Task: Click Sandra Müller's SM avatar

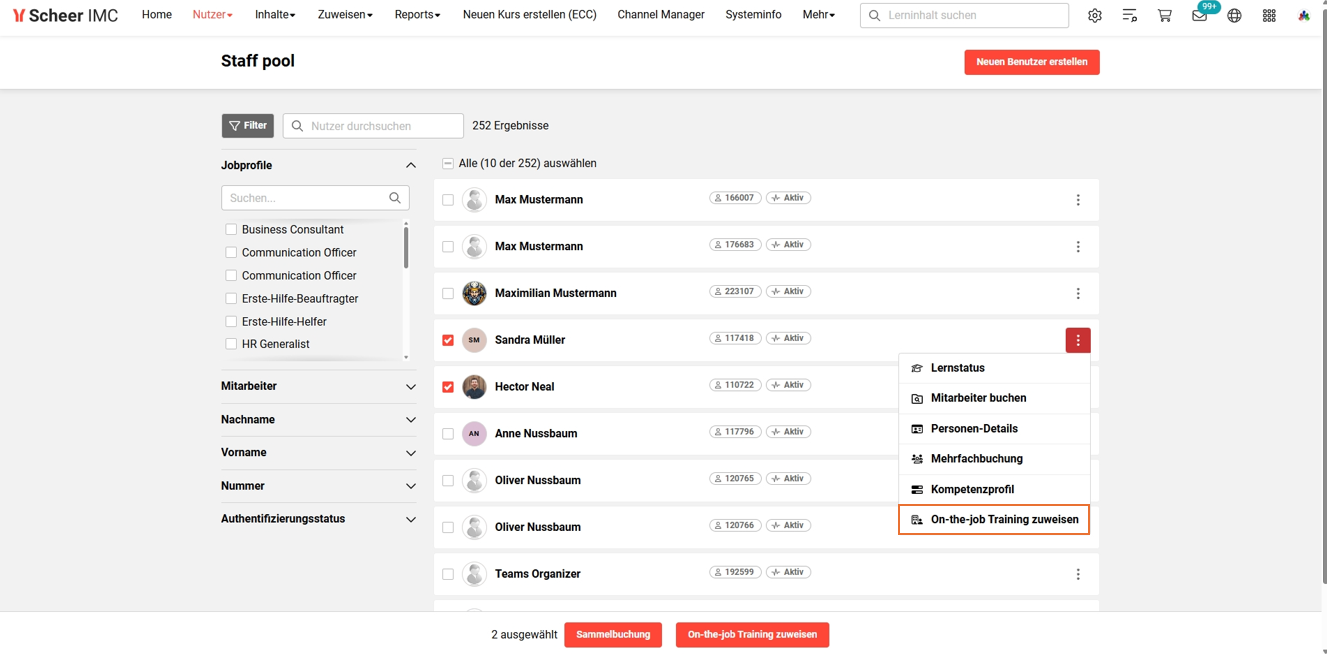Action: (x=474, y=340)
